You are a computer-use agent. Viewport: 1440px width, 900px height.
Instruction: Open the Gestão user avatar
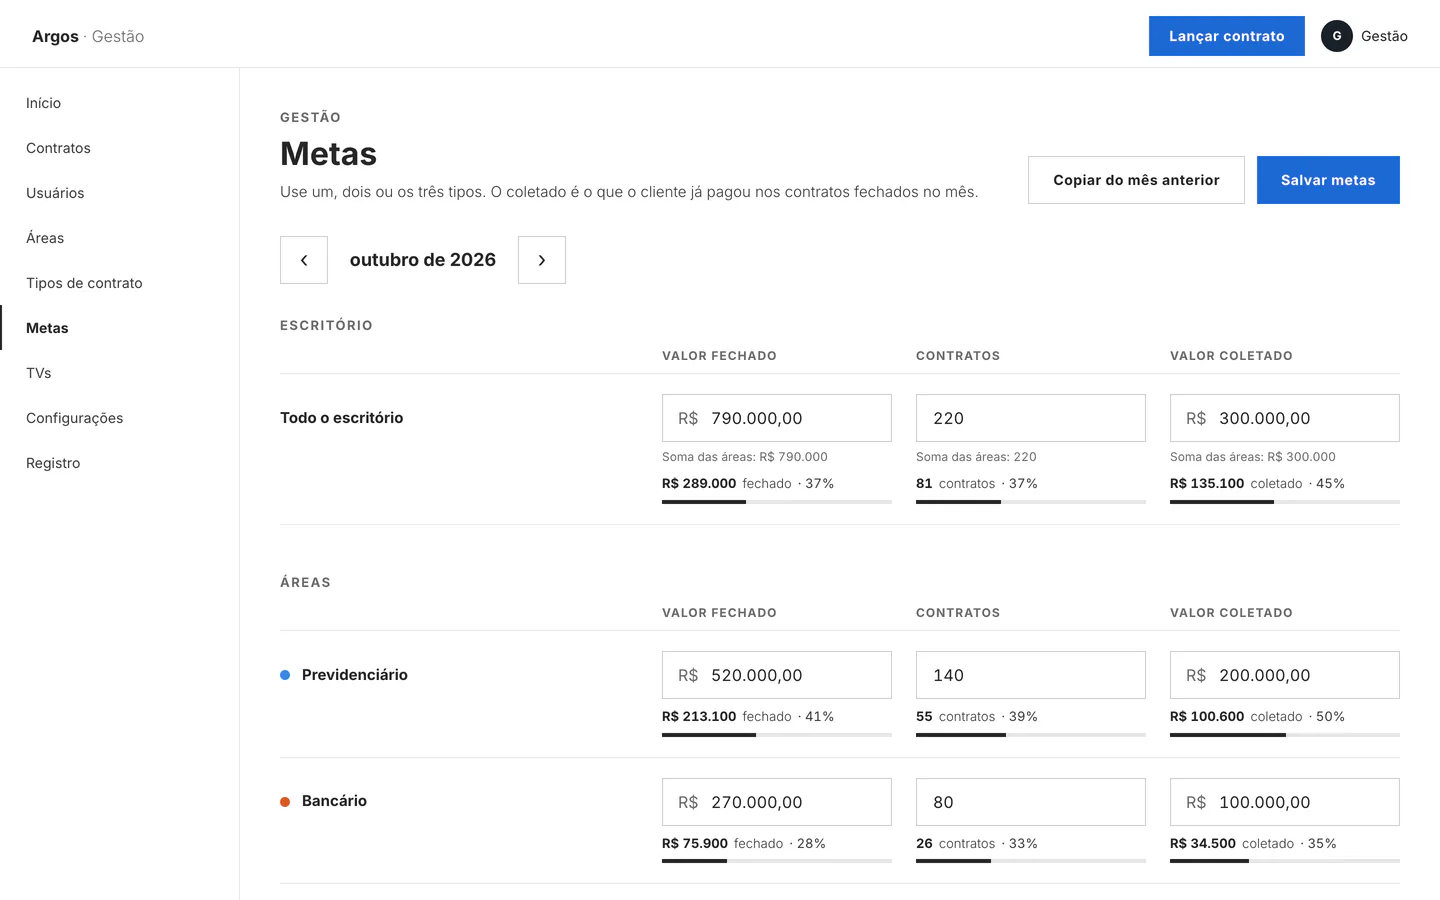pyautogui.click(x=1337, y=36)
